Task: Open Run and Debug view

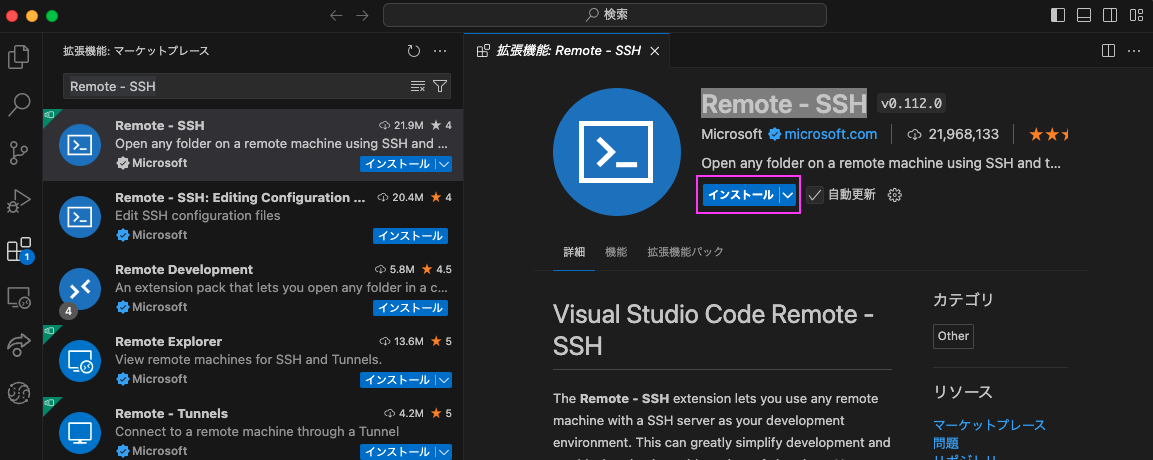Action: point(19,201)
